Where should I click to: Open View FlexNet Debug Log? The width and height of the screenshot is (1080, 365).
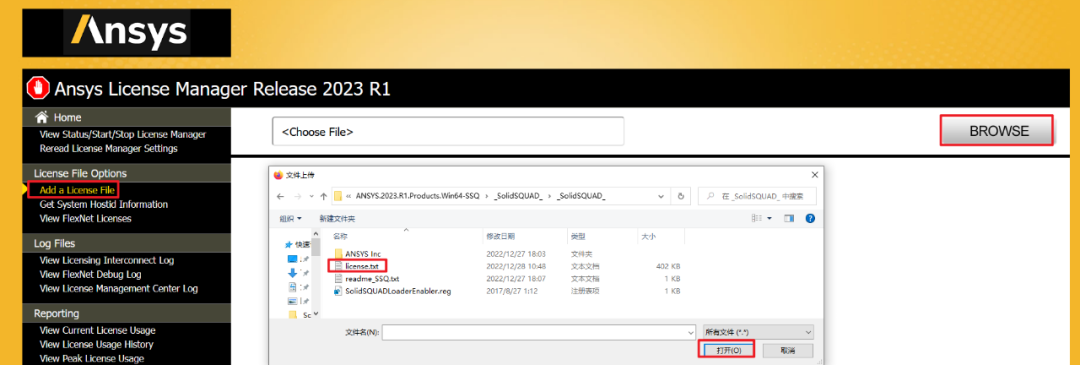90,274
